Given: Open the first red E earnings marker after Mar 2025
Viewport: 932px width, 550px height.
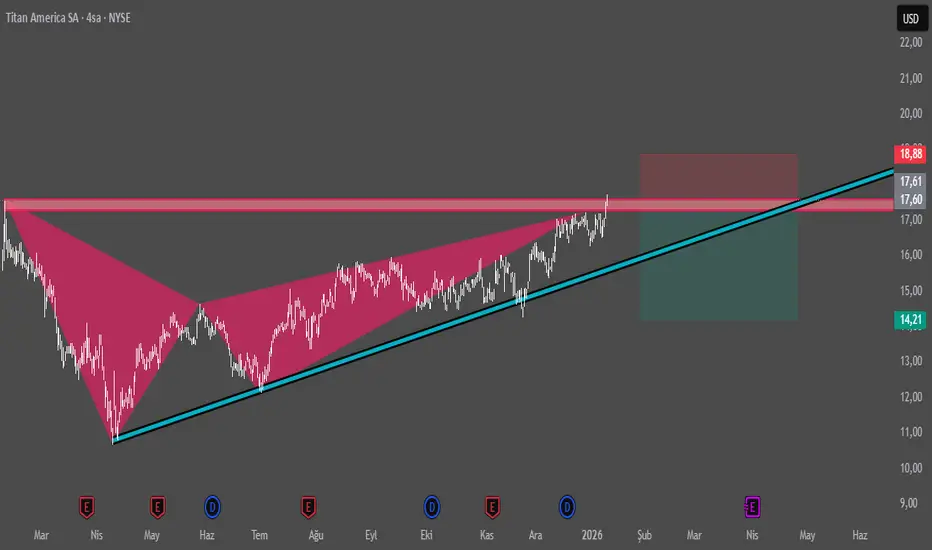Looking at the screenshot, I should coord(86,507).
